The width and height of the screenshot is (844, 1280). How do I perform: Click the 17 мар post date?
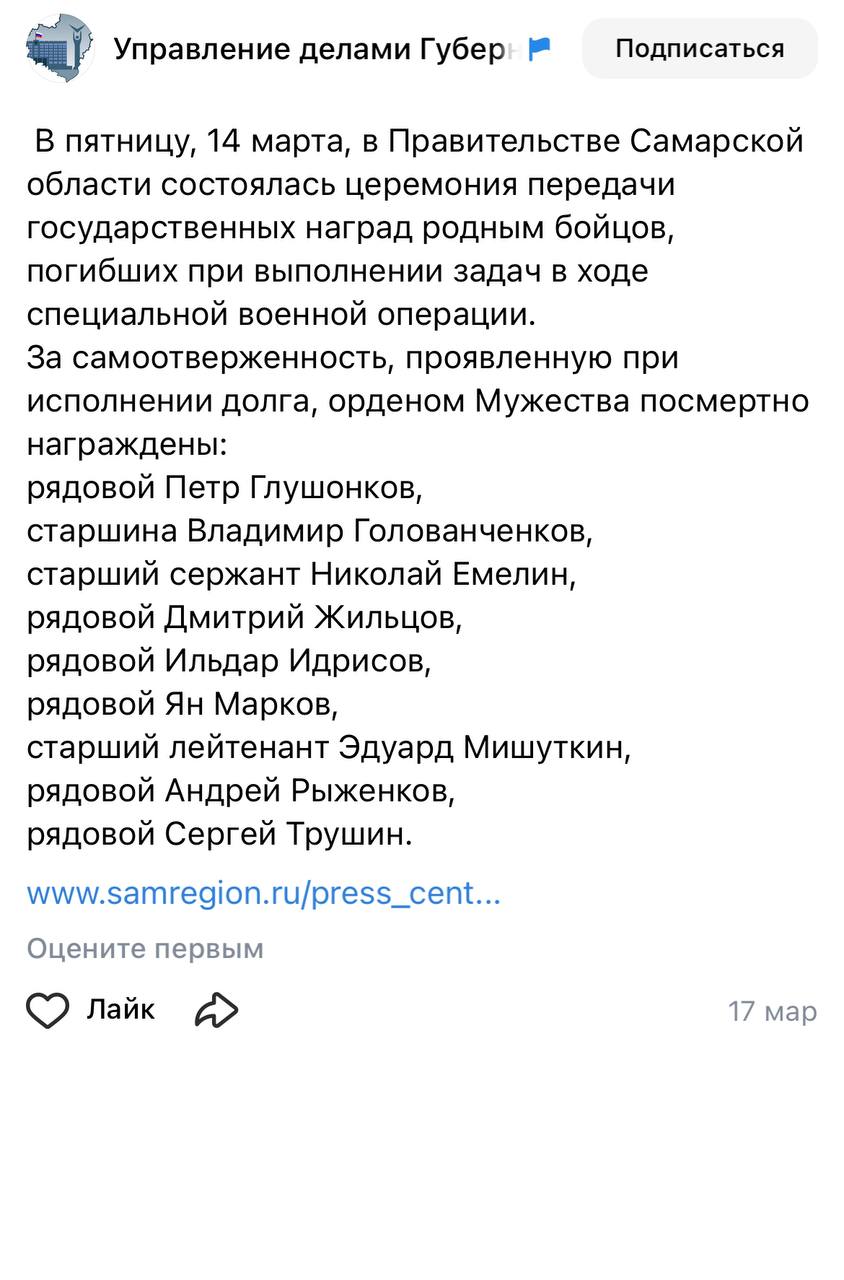pos(773,1011)
